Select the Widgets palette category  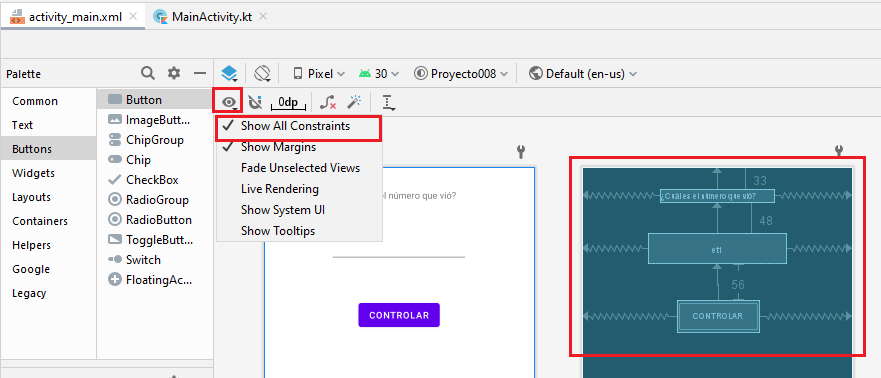34,173
